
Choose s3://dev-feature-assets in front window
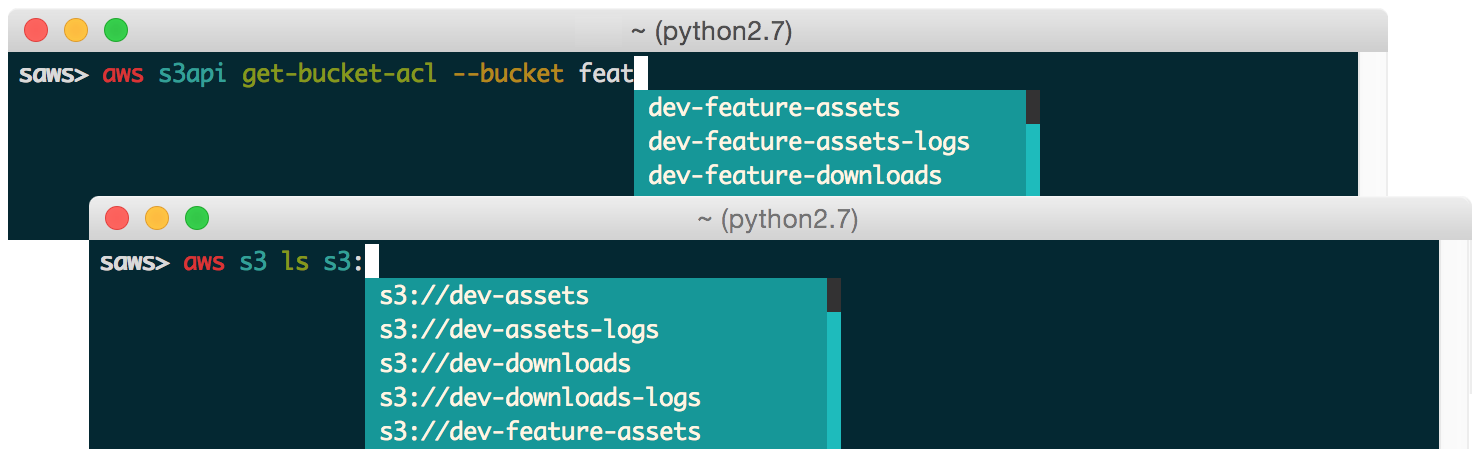[596, 431]
